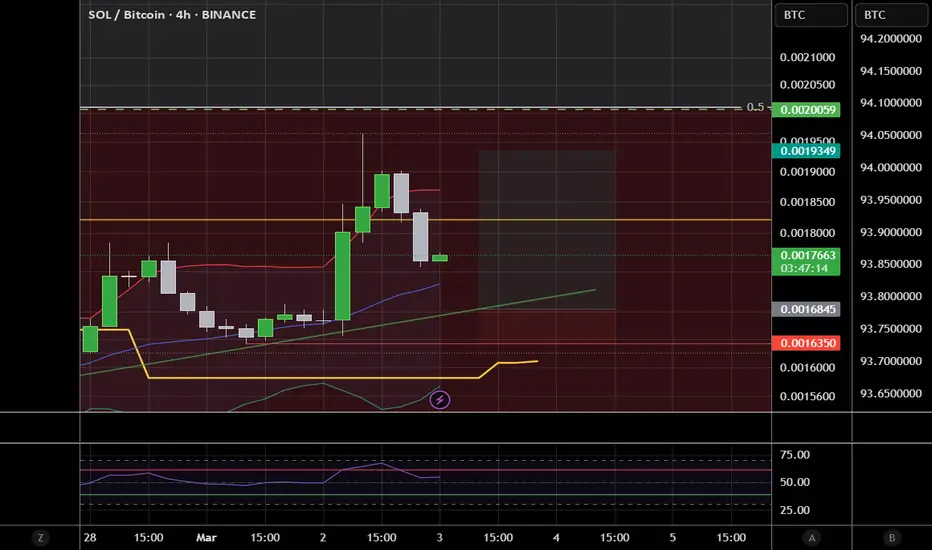Viewport: 932px width, 550px height.
Task: Click 93.8000000 on the far-right scale
Action: 891,296
